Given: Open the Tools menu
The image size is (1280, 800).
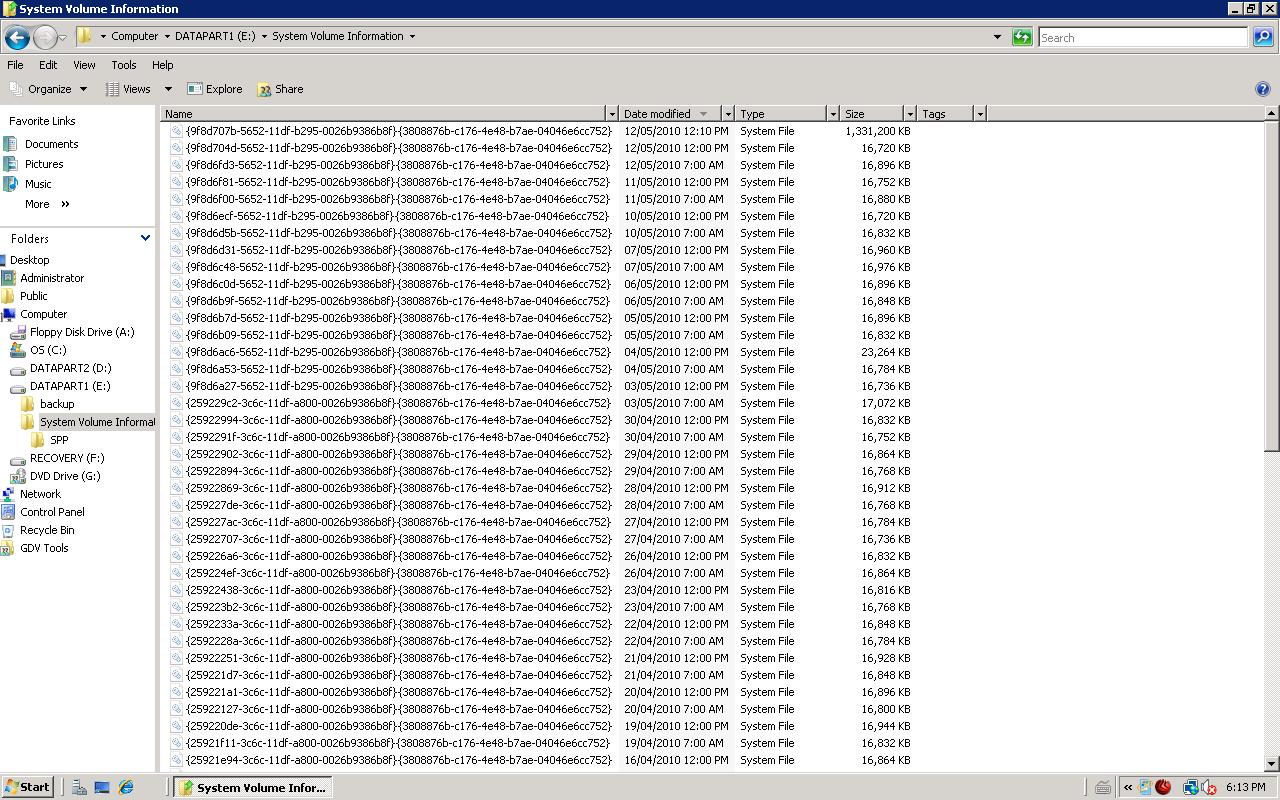Looking at the screenshot, I should [x=123, y=65].
